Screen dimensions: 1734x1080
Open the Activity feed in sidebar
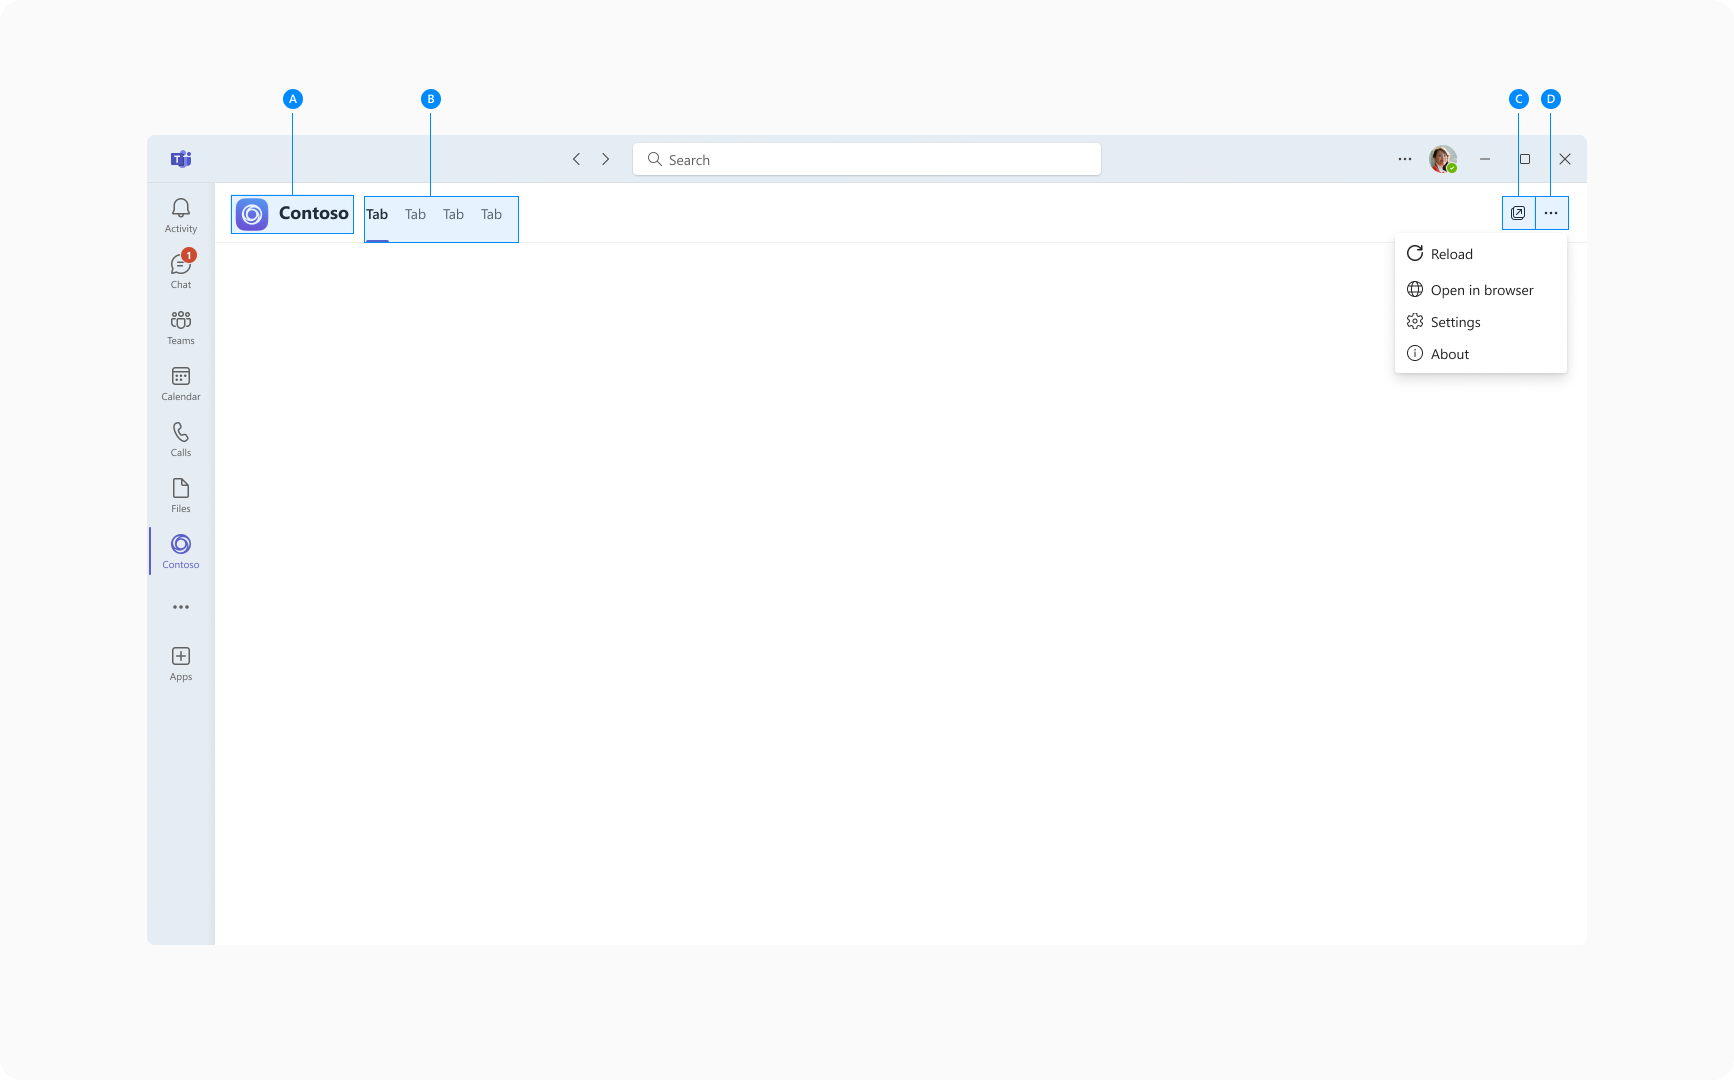181,215
